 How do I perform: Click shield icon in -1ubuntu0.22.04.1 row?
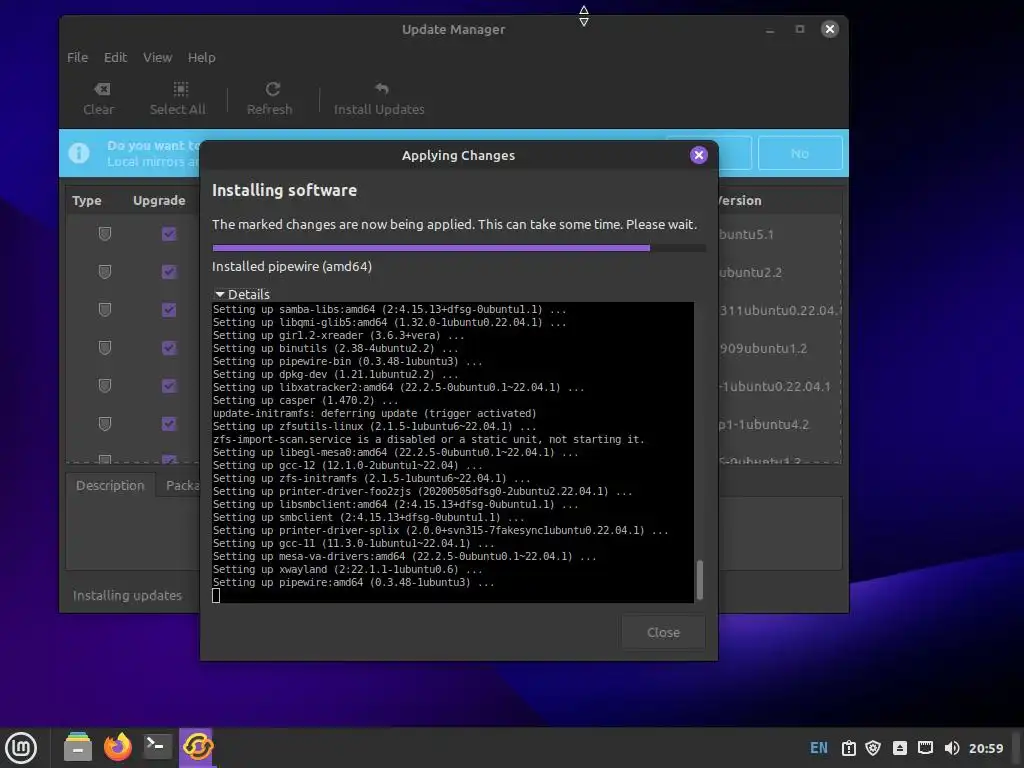pyautogui.click(x=104, y=386)
